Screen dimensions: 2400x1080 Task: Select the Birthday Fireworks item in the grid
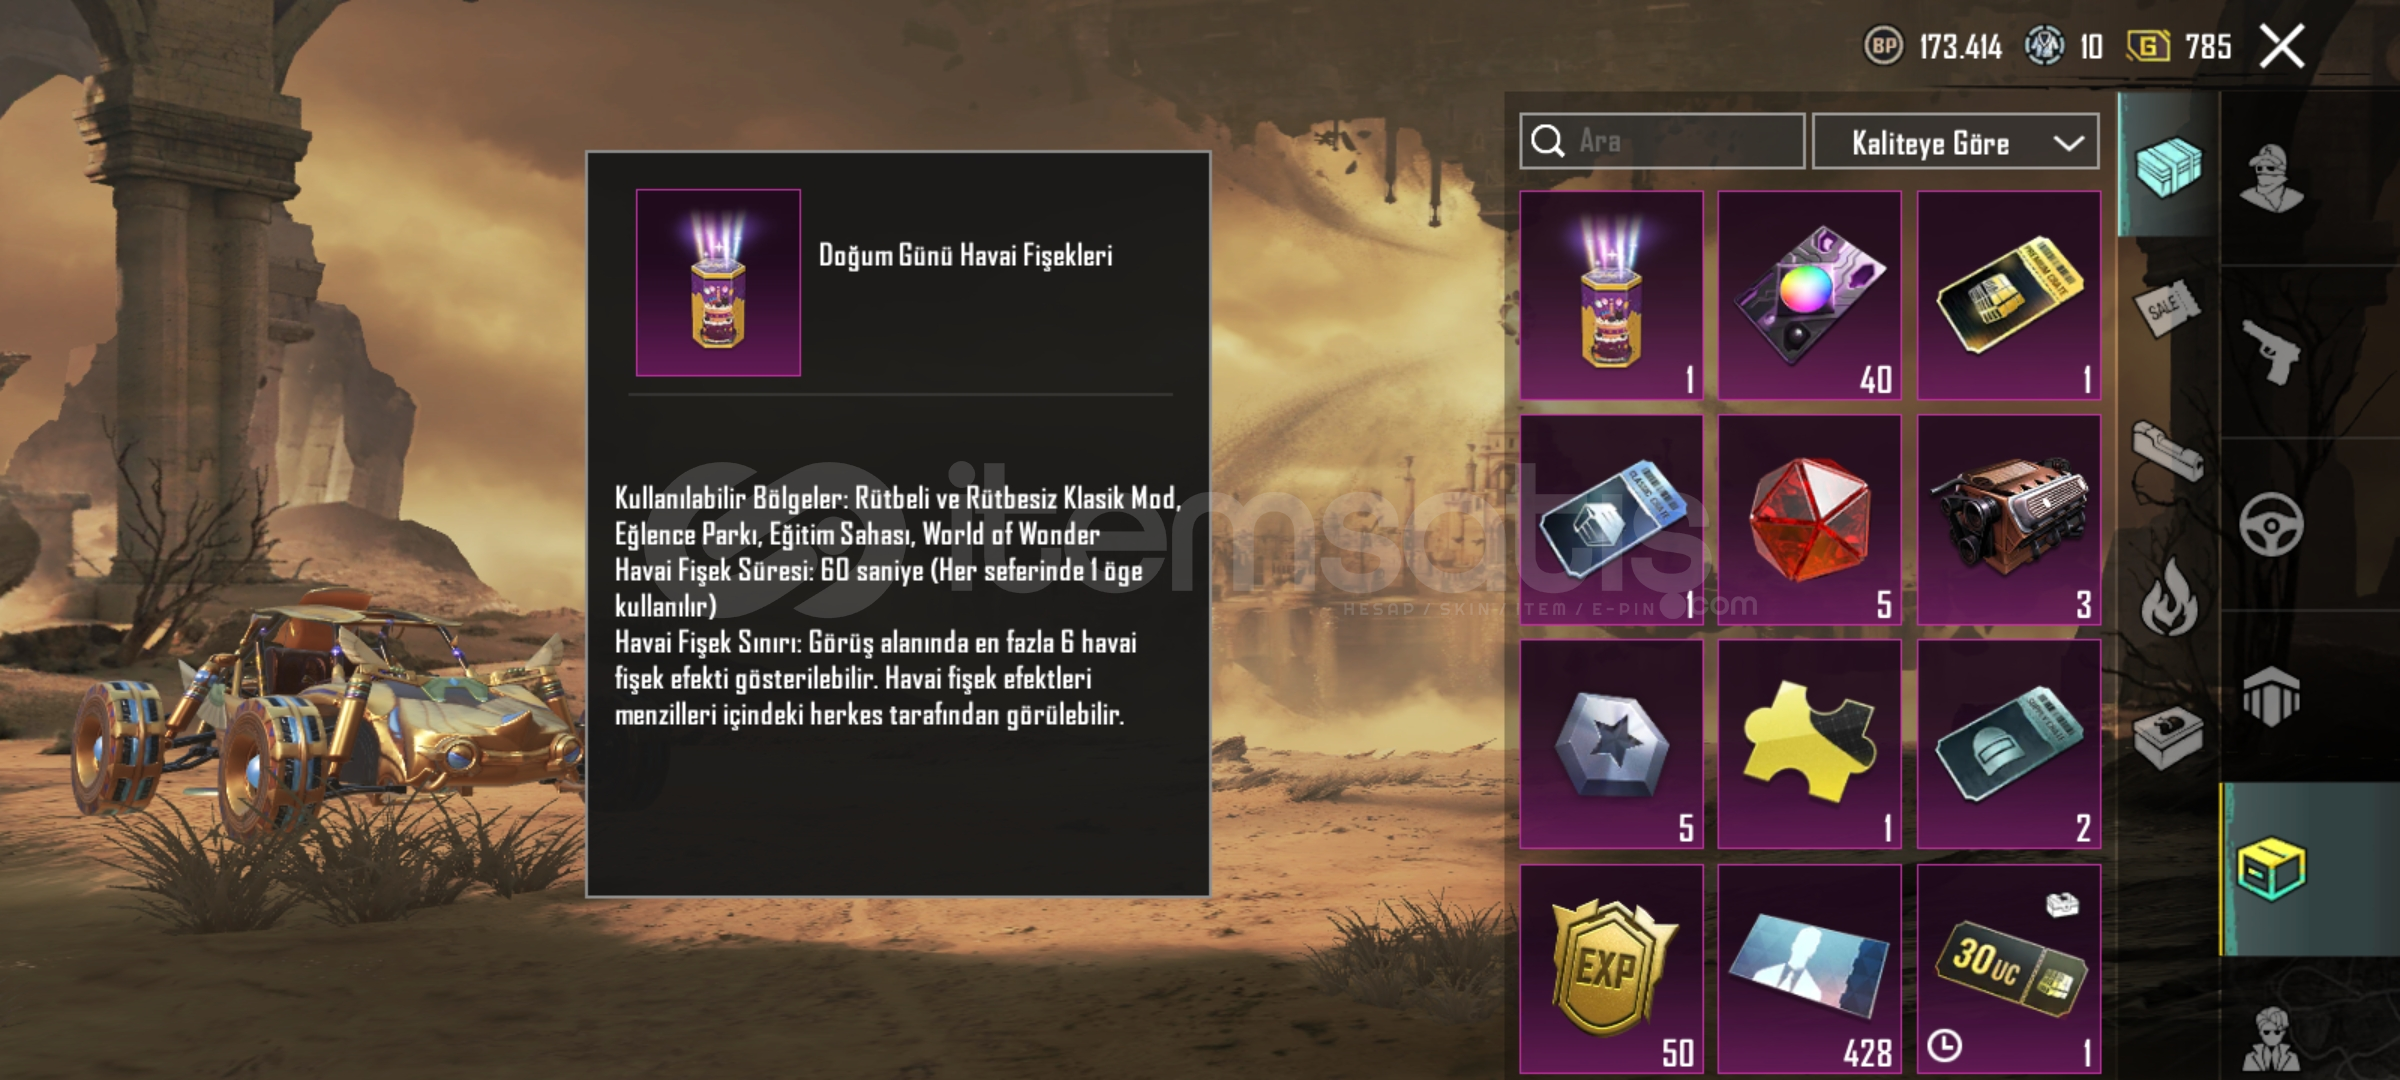1611,295
